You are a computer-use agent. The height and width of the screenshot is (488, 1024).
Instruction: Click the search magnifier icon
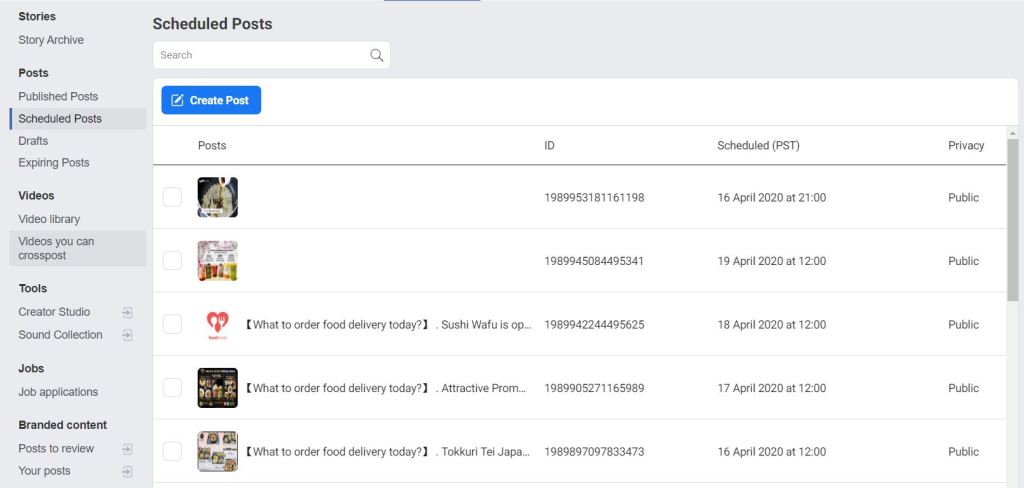coord(376,56)
